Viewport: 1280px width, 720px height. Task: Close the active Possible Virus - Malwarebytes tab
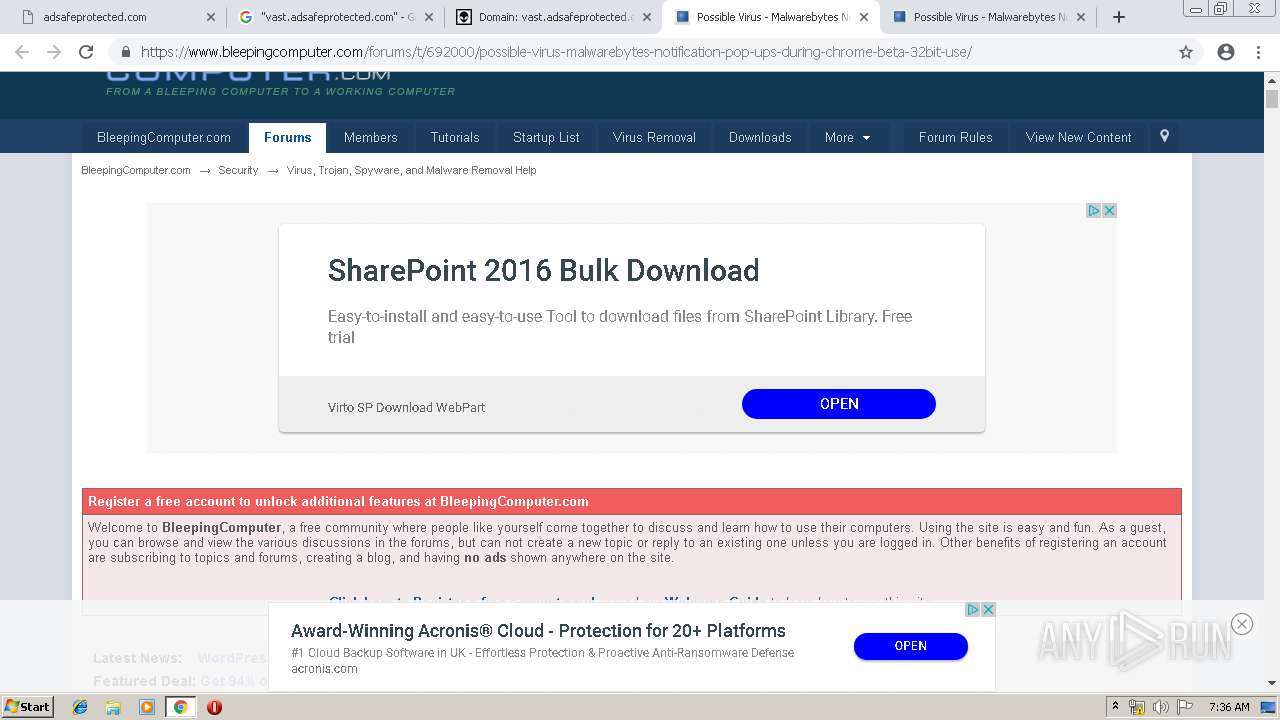tap(864, 17)
